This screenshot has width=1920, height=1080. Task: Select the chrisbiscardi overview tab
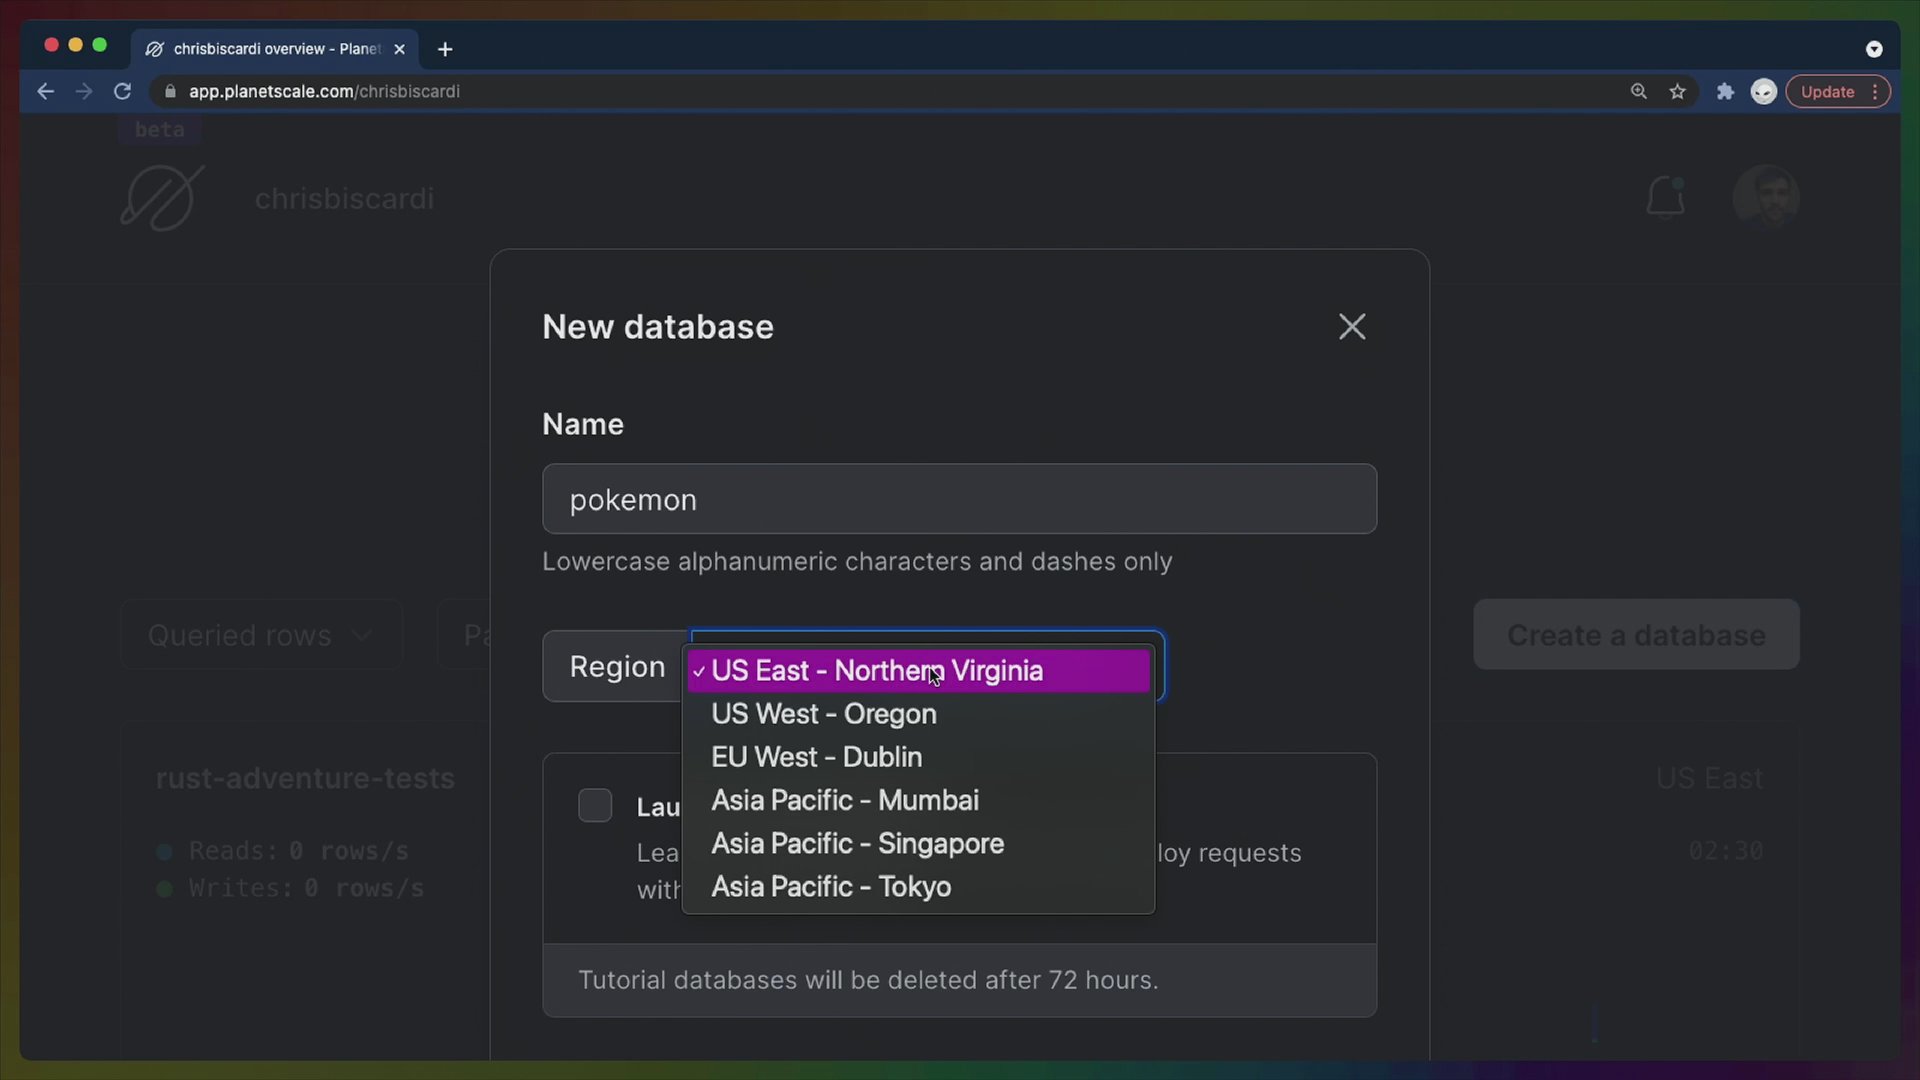tap(276, 49)
